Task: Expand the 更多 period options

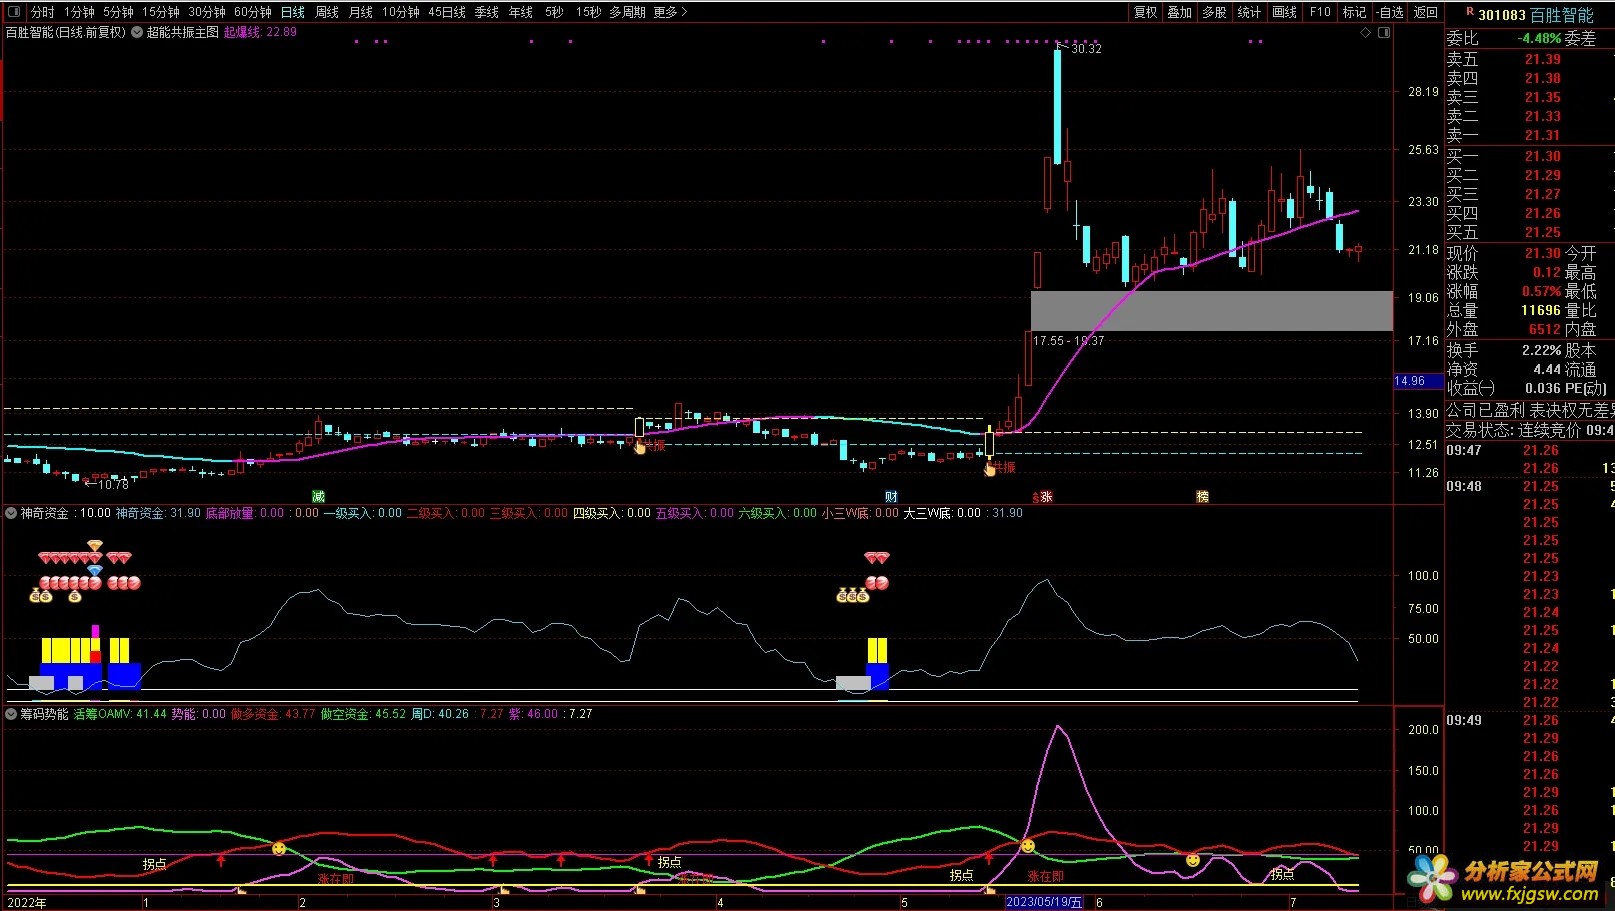Action: click(x=670, y=12)
